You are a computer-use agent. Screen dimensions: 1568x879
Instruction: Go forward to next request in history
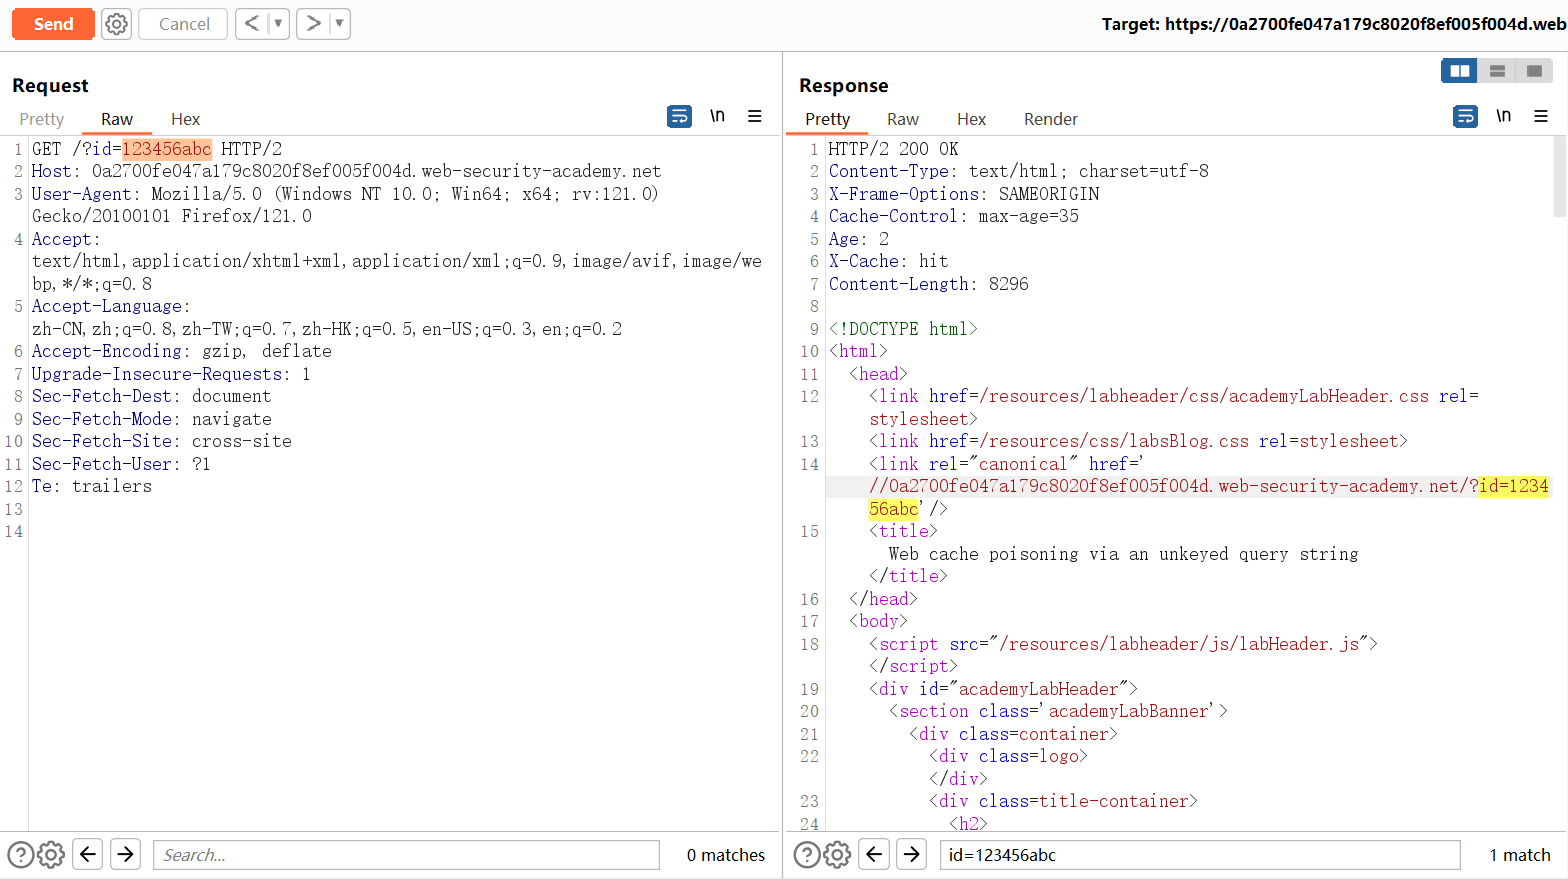click(x=313, y=23)
